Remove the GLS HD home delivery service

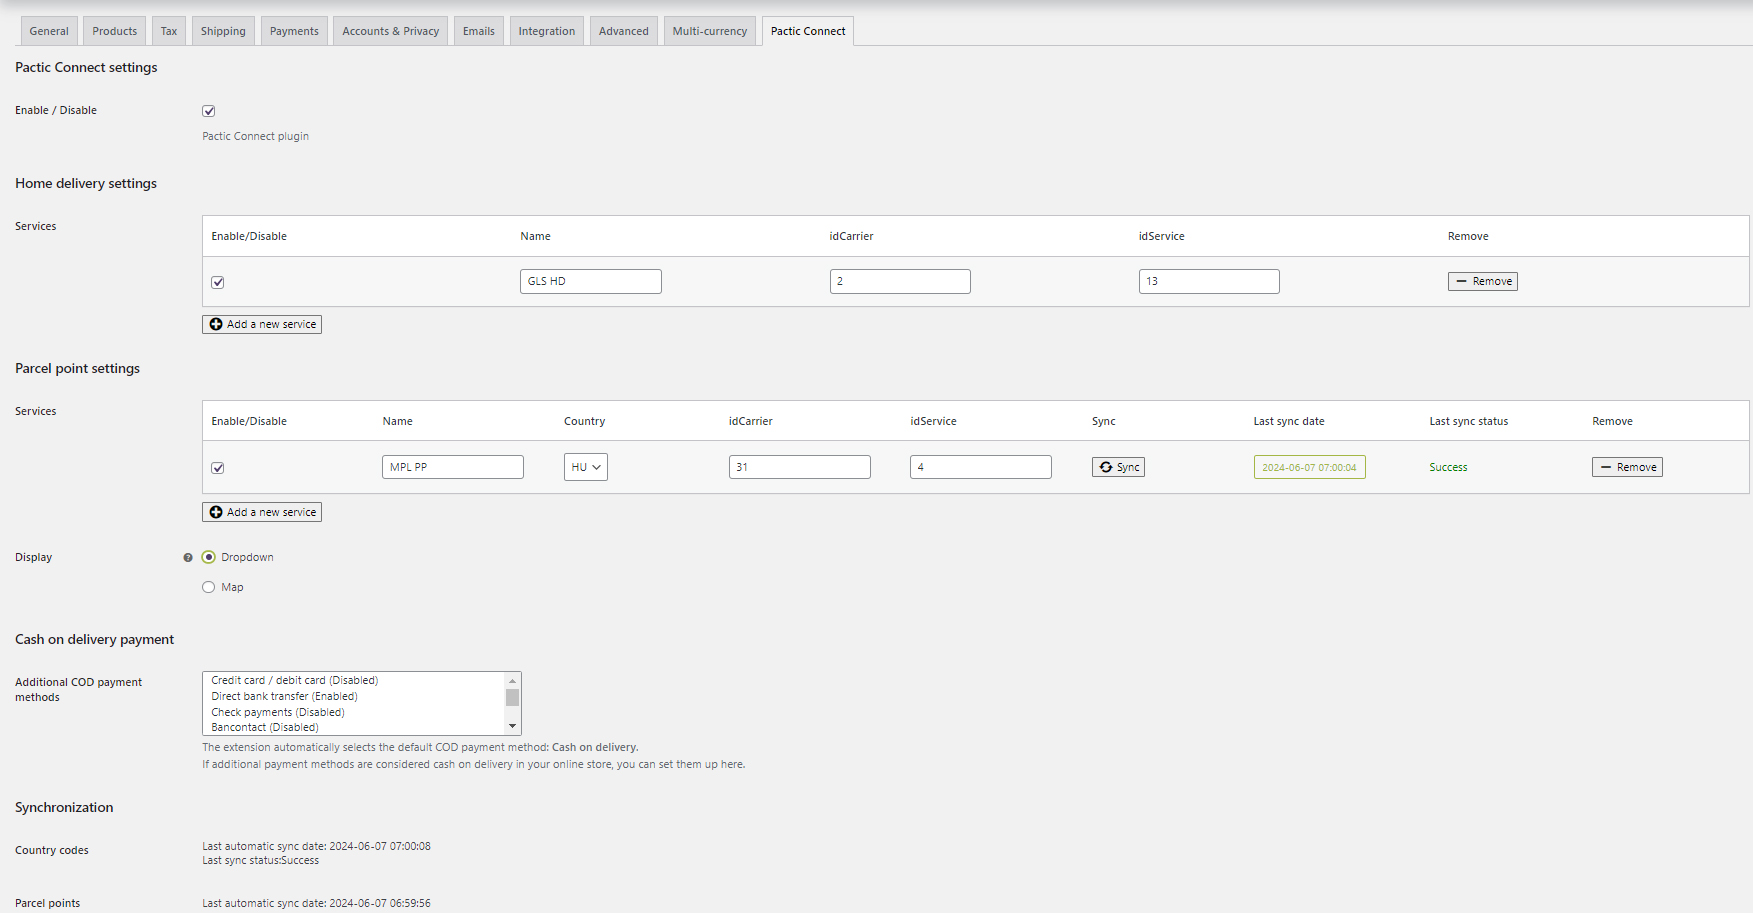tap(1483, 281)
